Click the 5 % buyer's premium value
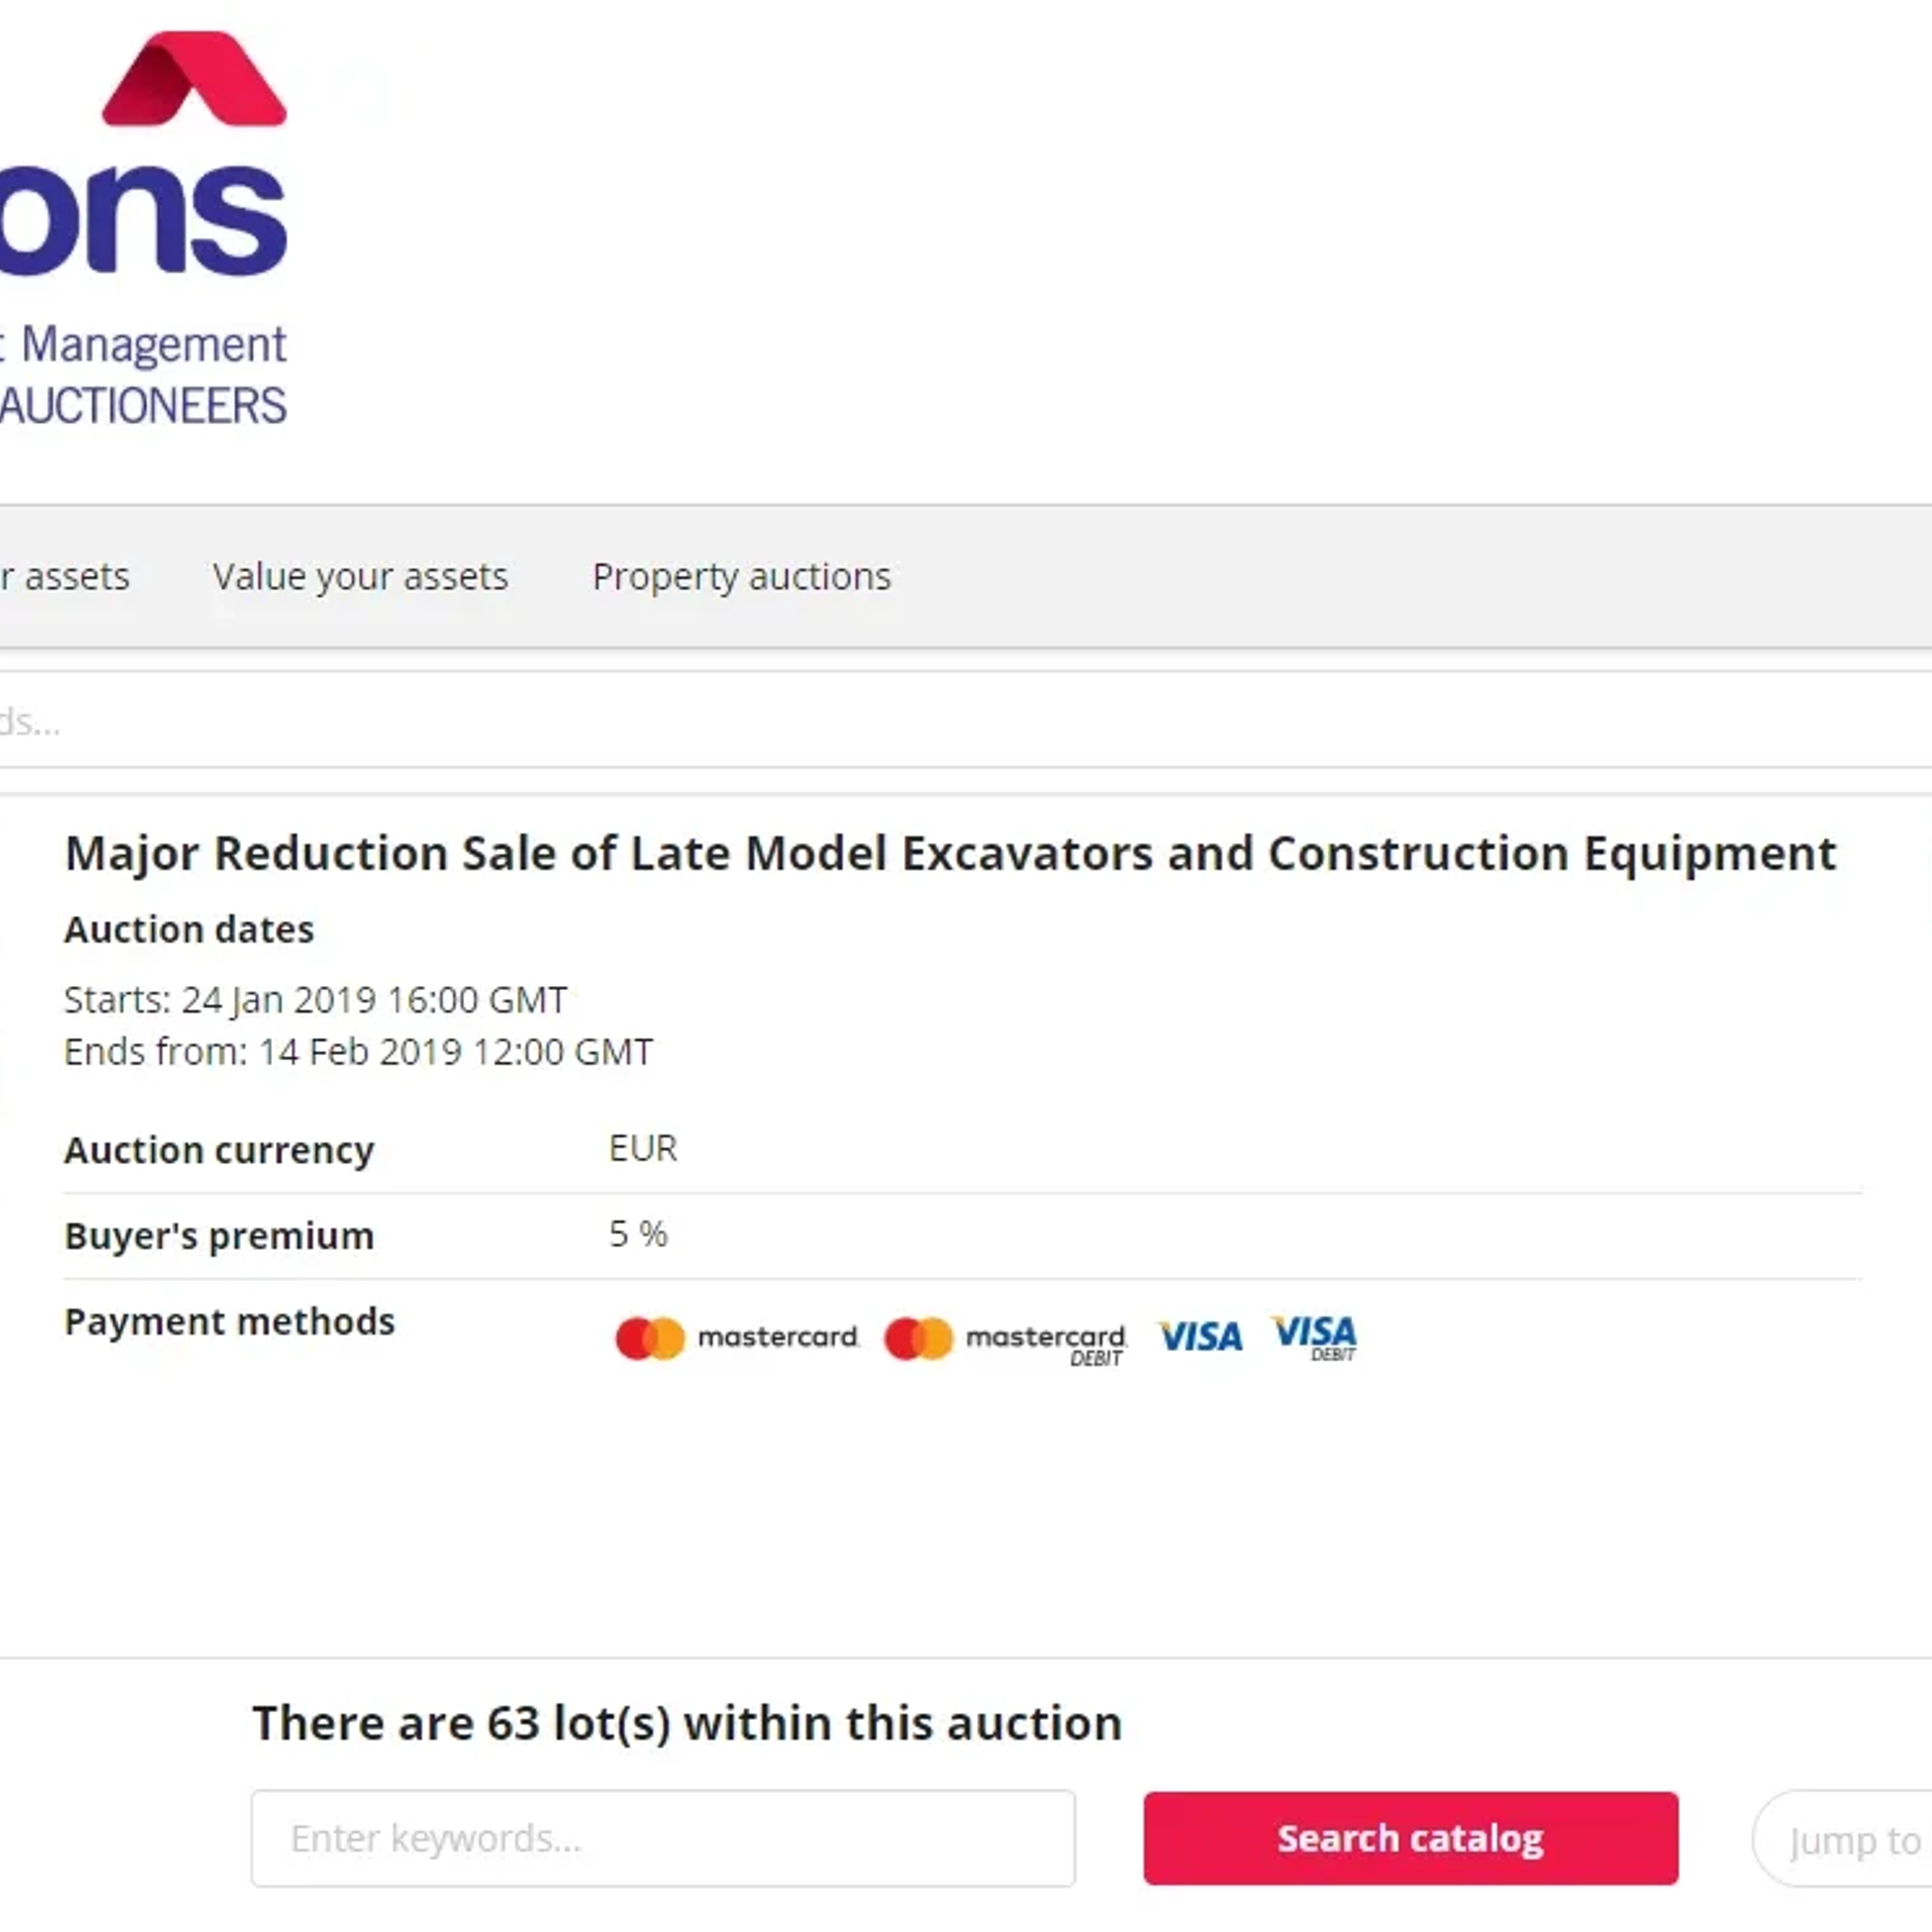This screenshot has height=1932, width=1932. [638, 1234]
